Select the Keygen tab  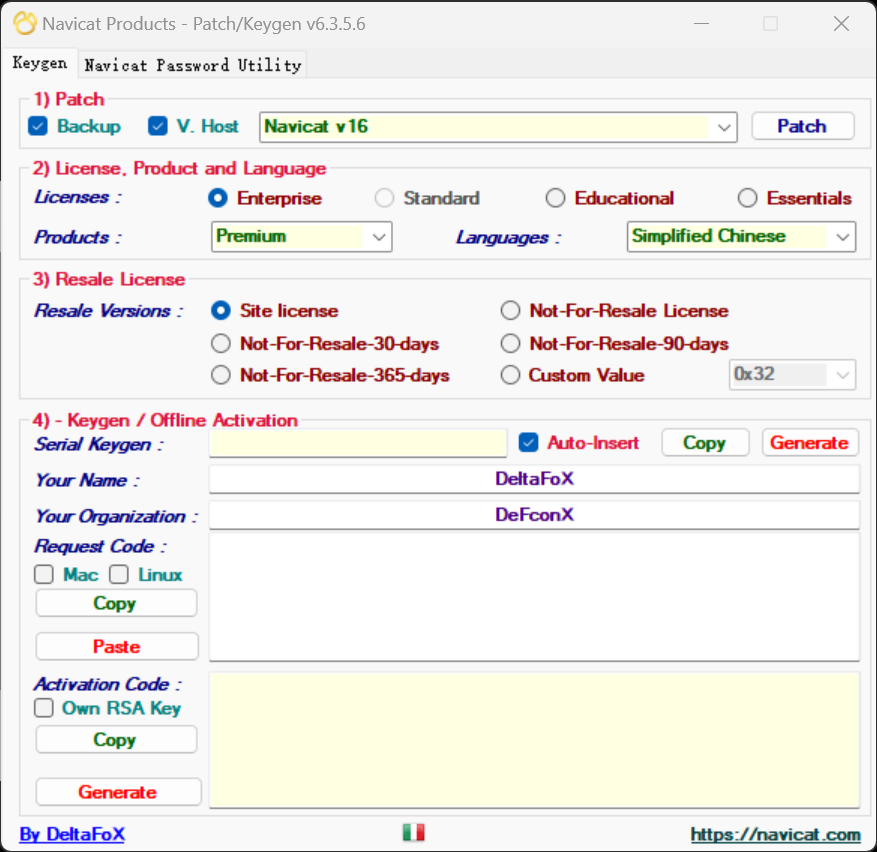pyautogui.click(x=40, y=63)
